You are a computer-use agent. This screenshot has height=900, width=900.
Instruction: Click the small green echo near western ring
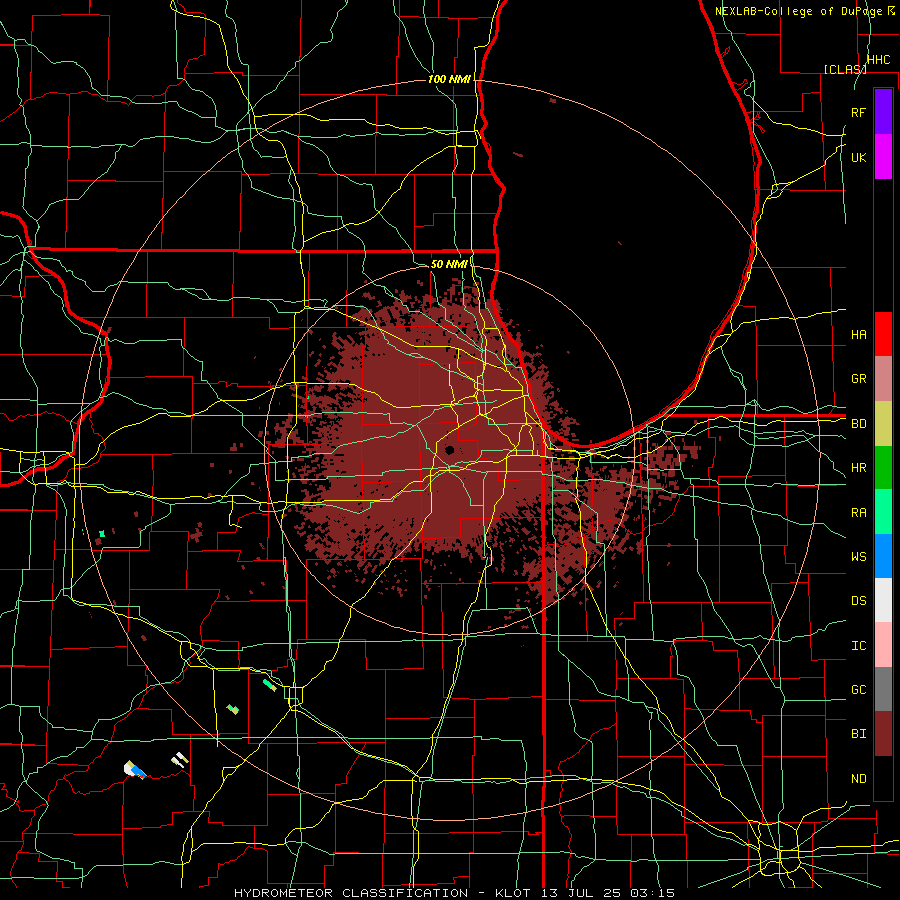[x=102, y=534]
